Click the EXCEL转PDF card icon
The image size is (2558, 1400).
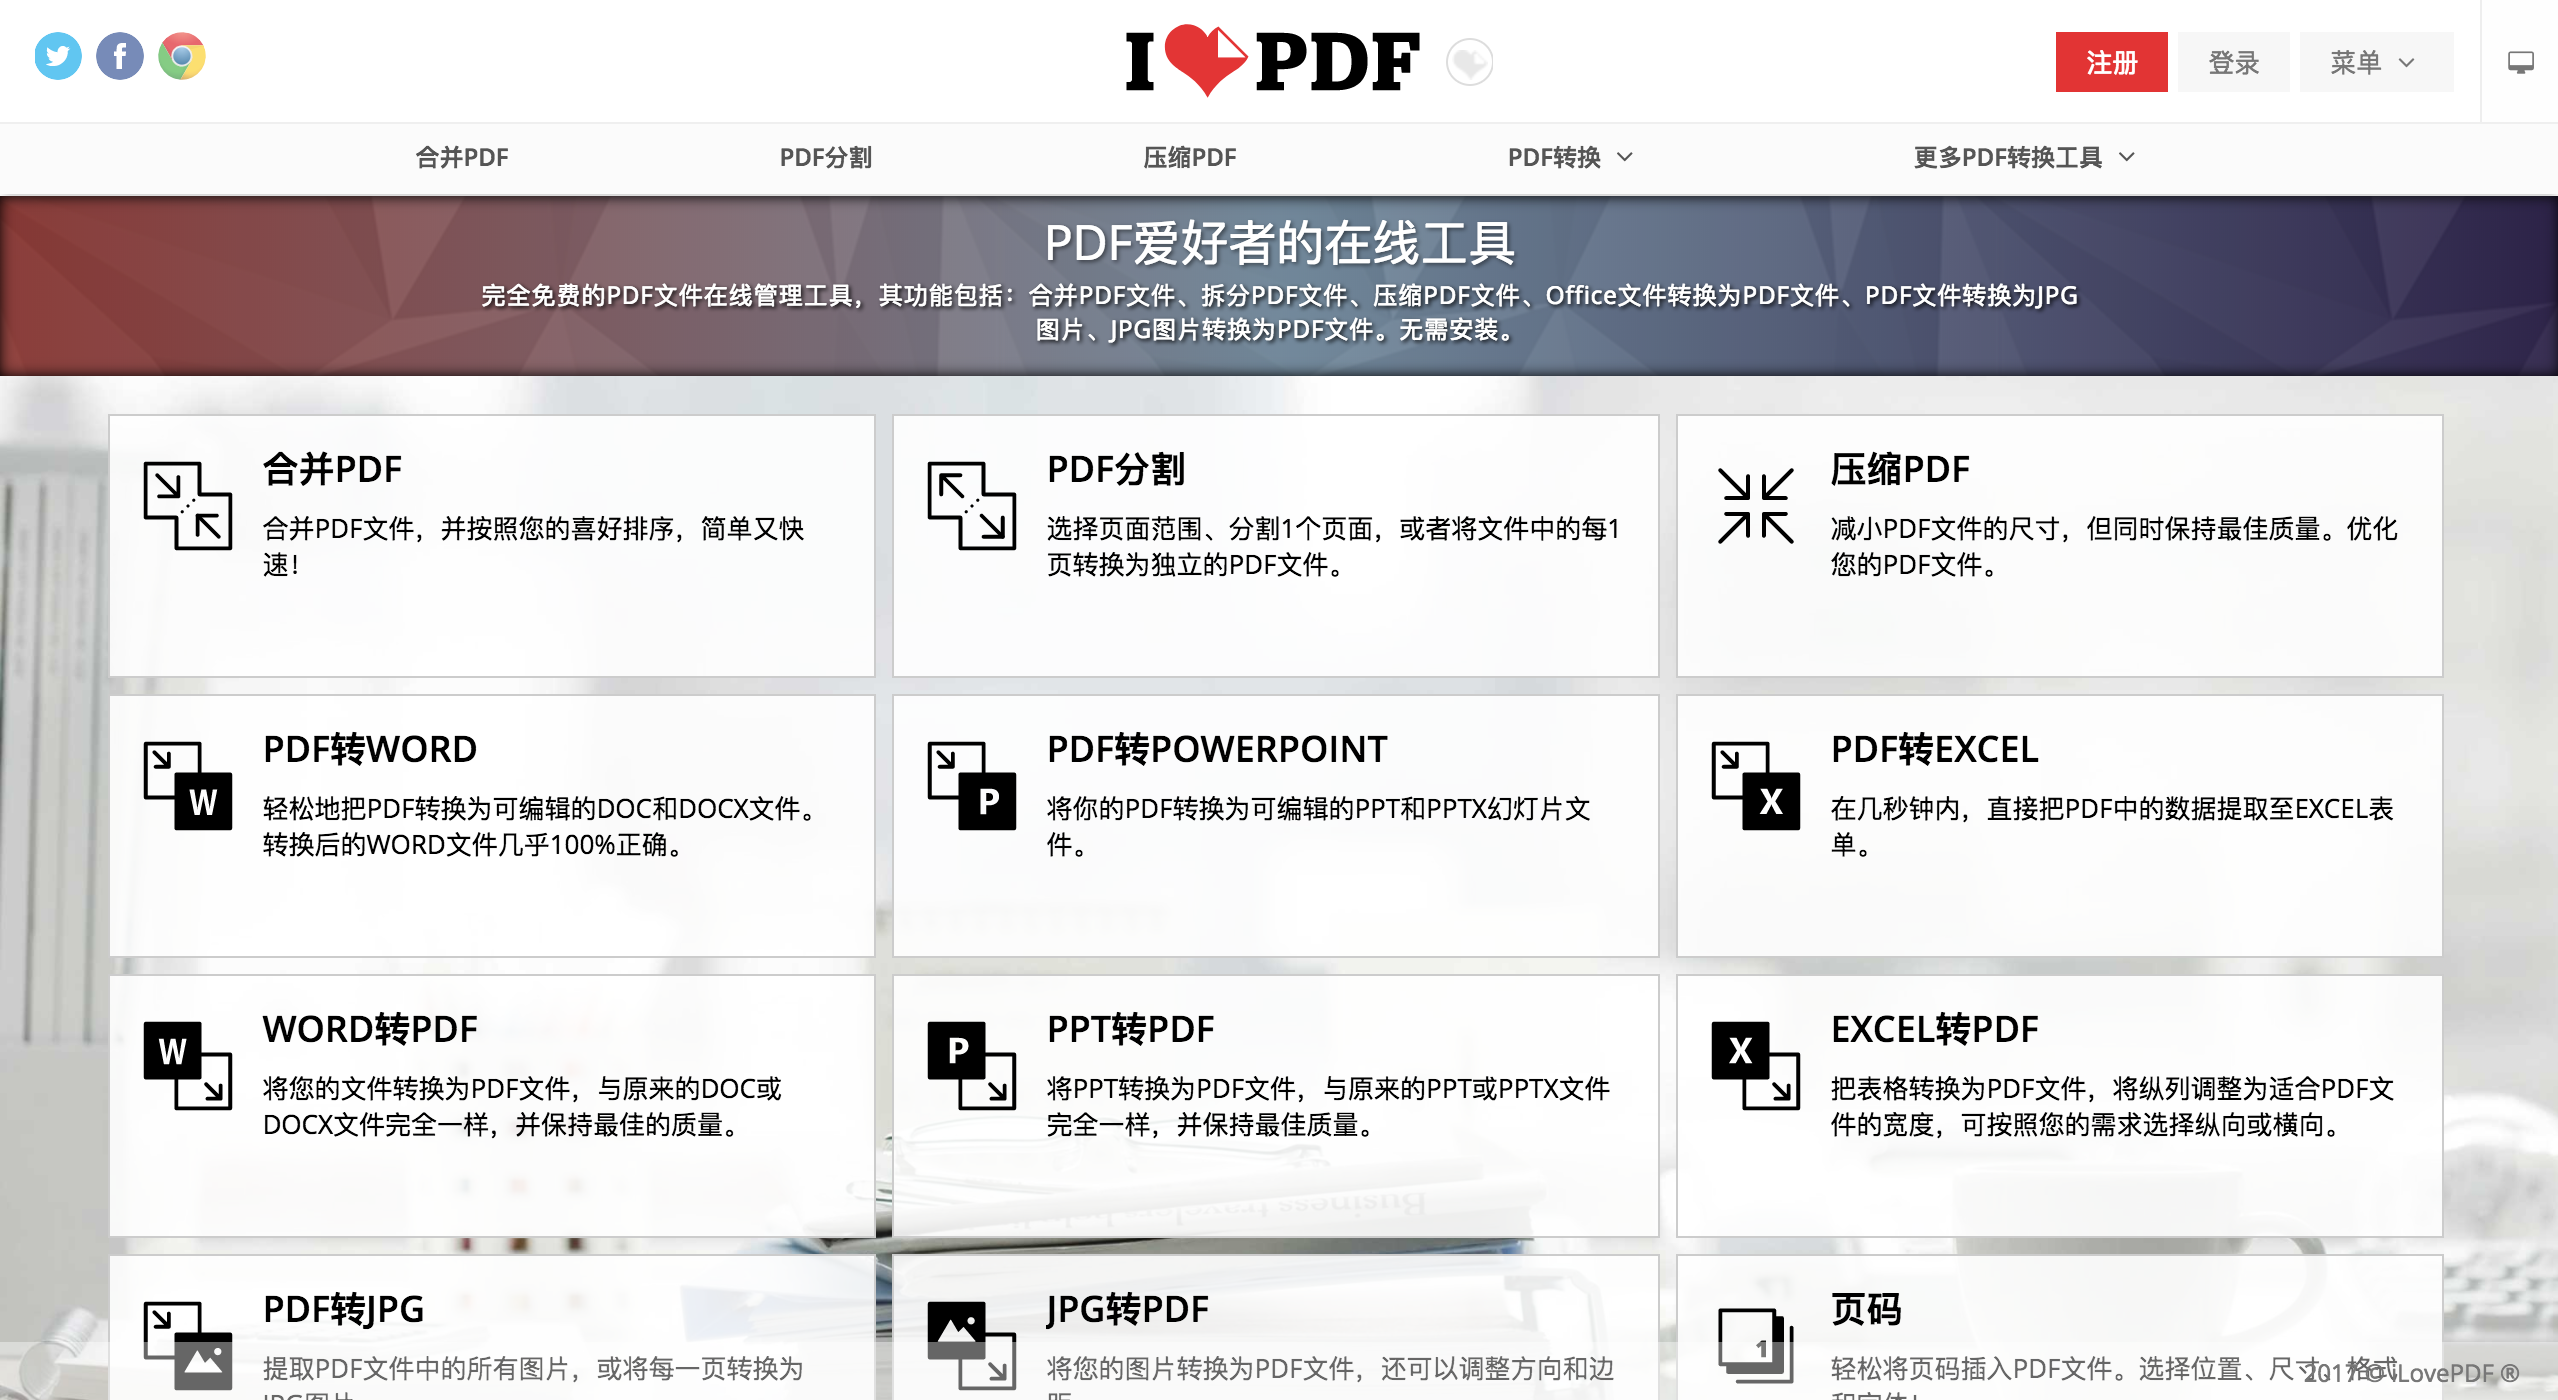tap(1756, 1065)
